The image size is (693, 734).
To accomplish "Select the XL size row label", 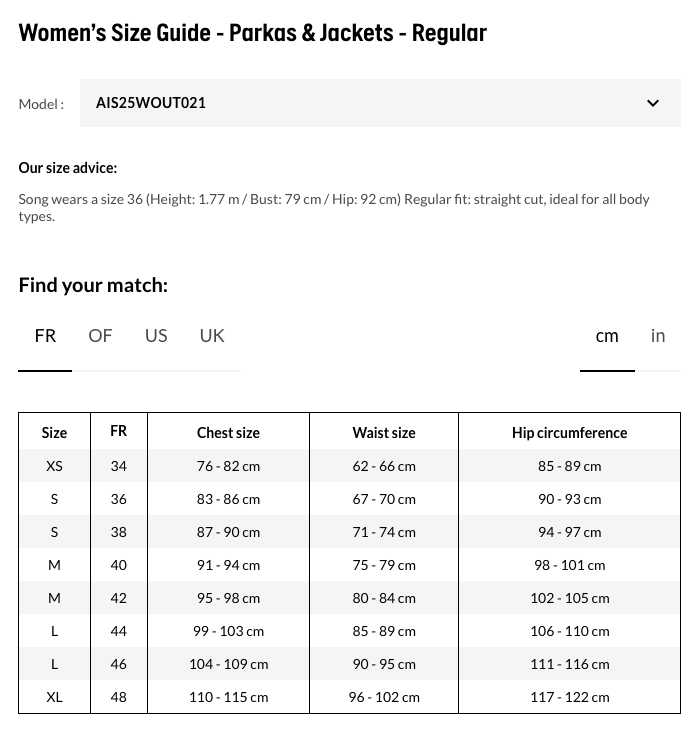I will (54, 697).
